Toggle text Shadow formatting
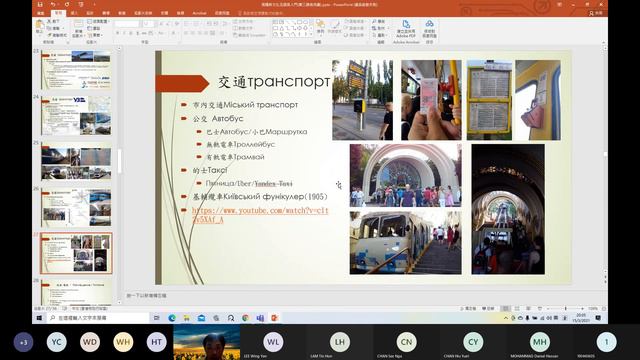 point(138,33)
